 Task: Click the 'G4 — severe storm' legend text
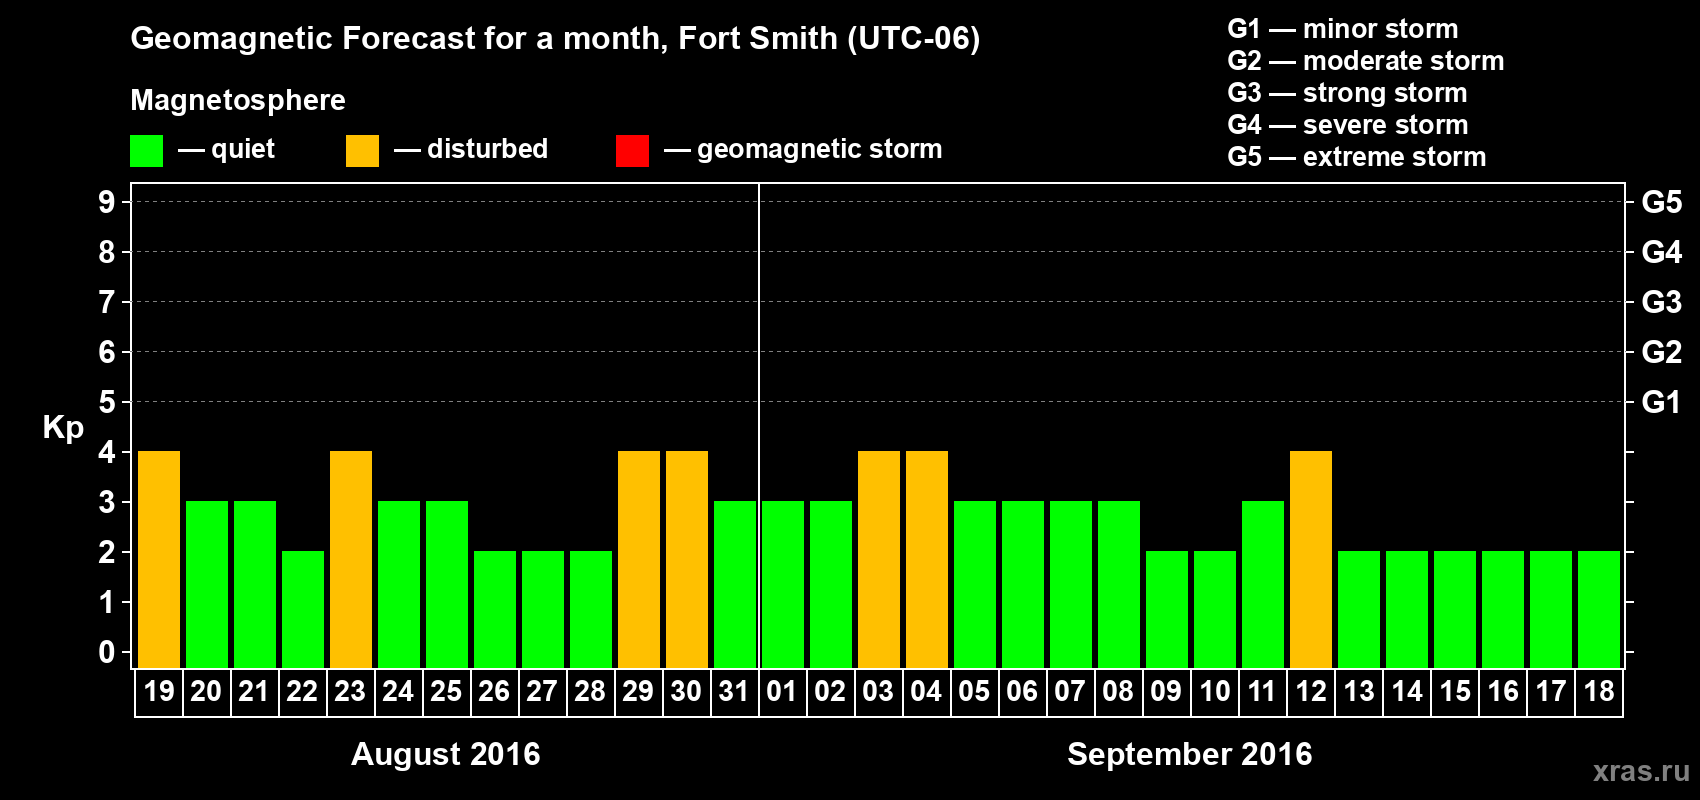1348,125
